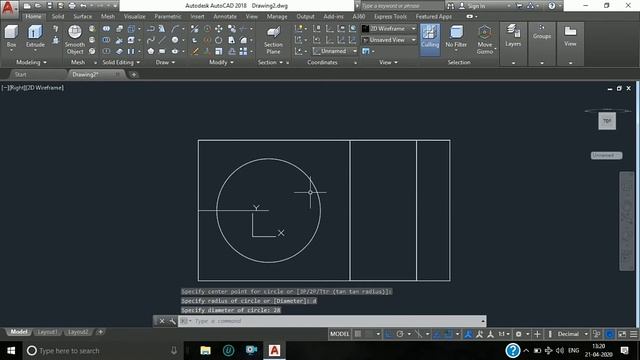Screen dimensions: 640x360
Task: Click the Undo arrow in quick access toolbar
Action: 83,6
